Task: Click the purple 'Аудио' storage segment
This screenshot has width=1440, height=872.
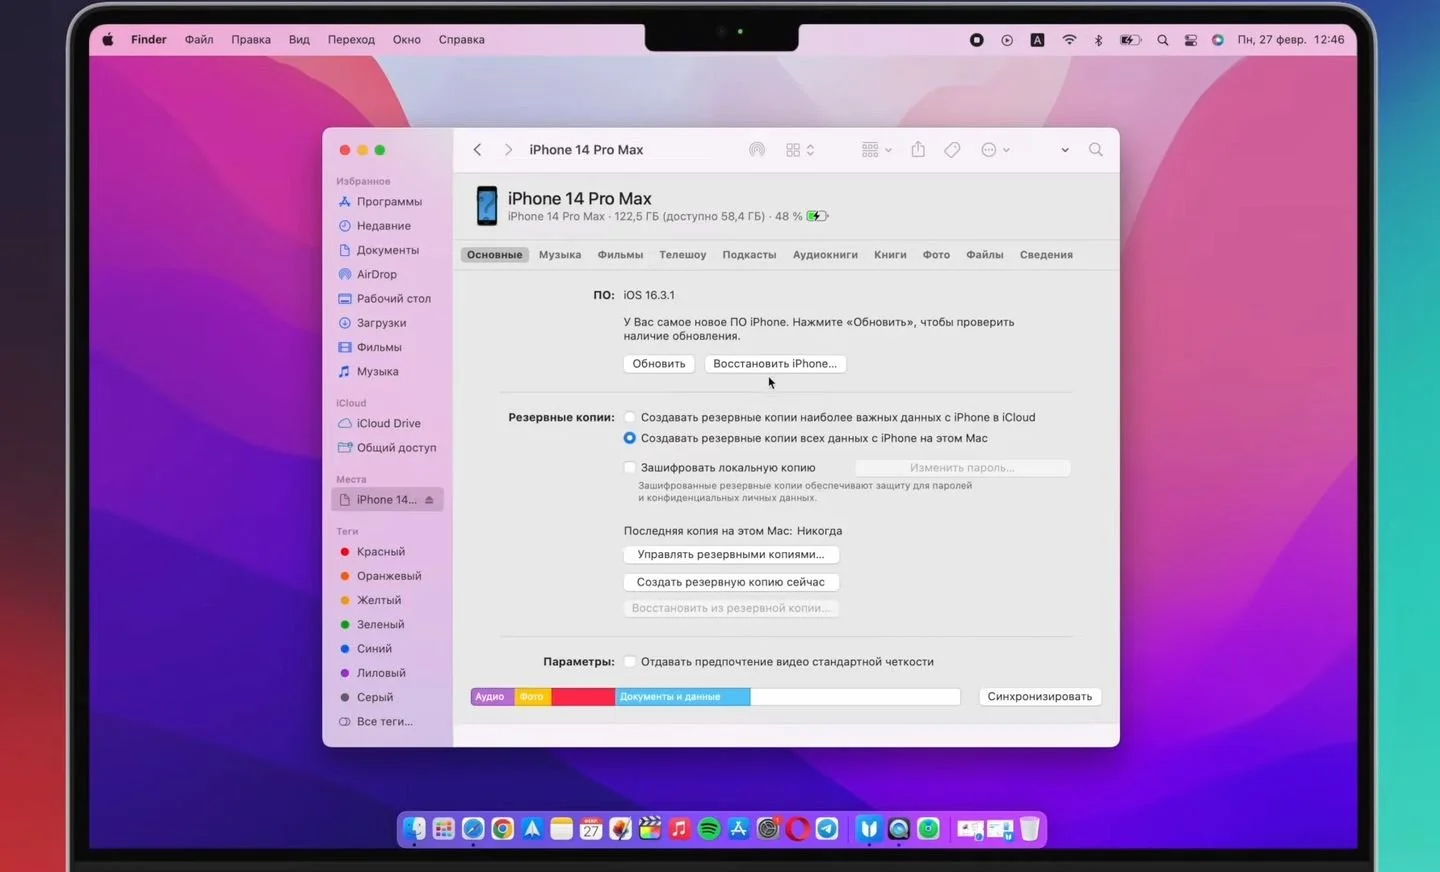Action: pyautogui.click(x=493, y=697)
